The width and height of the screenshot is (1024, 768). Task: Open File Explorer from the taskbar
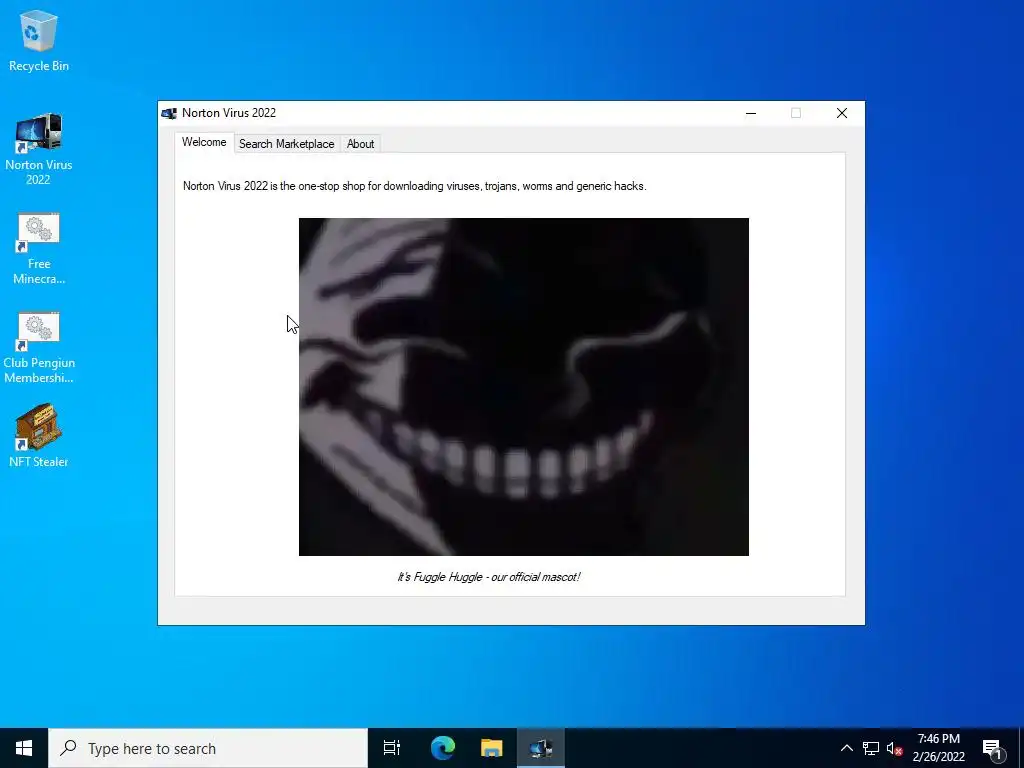click(492, 748)
